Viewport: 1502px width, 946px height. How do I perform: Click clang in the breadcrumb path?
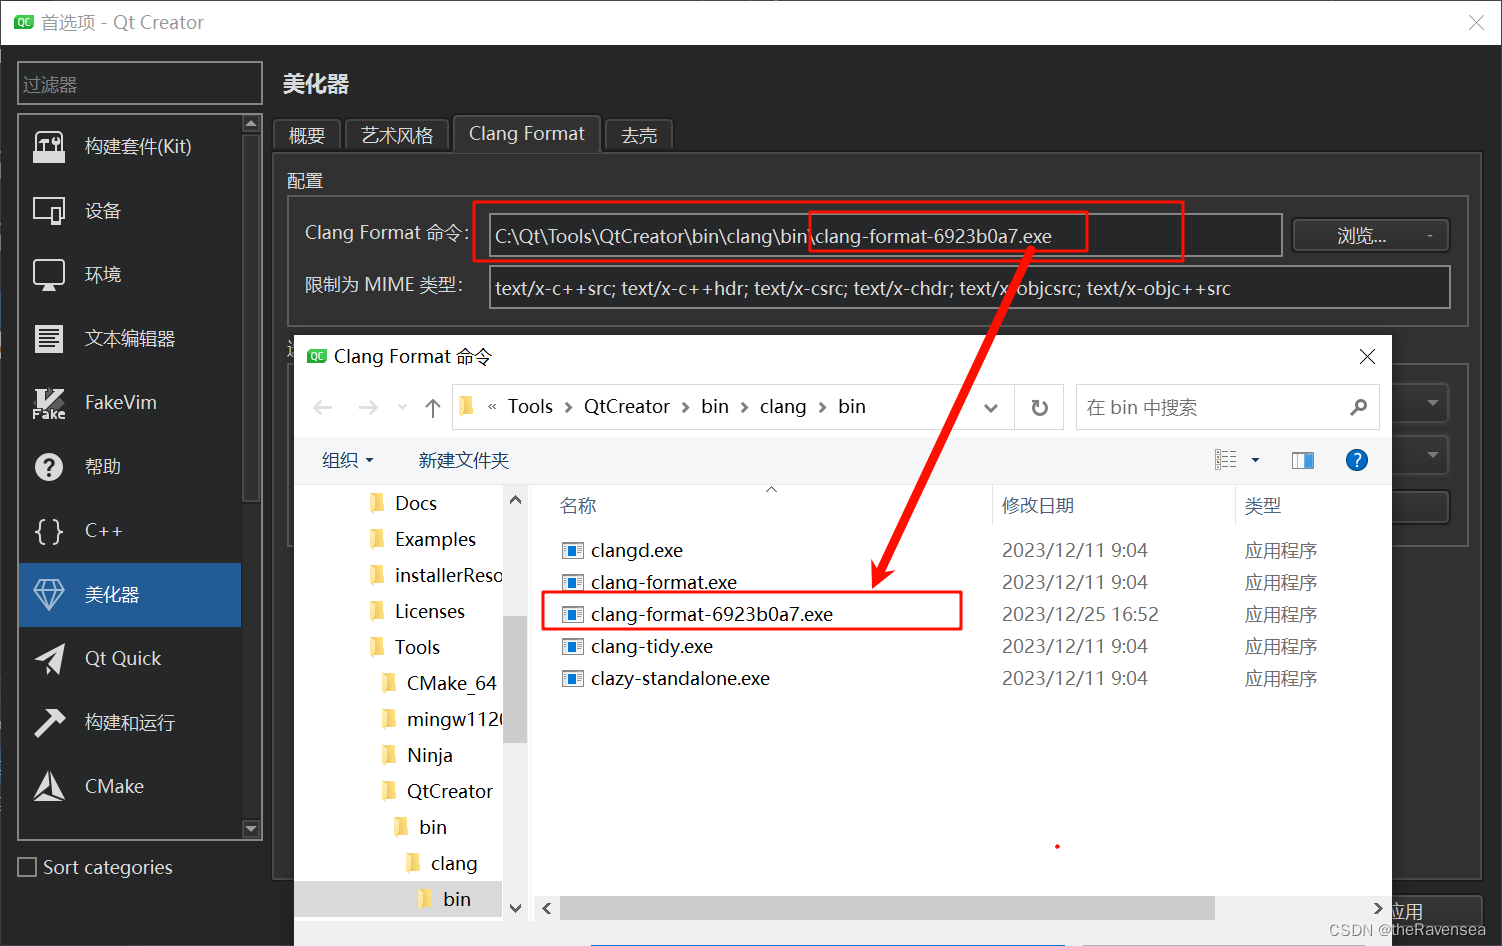coord(783,407)
